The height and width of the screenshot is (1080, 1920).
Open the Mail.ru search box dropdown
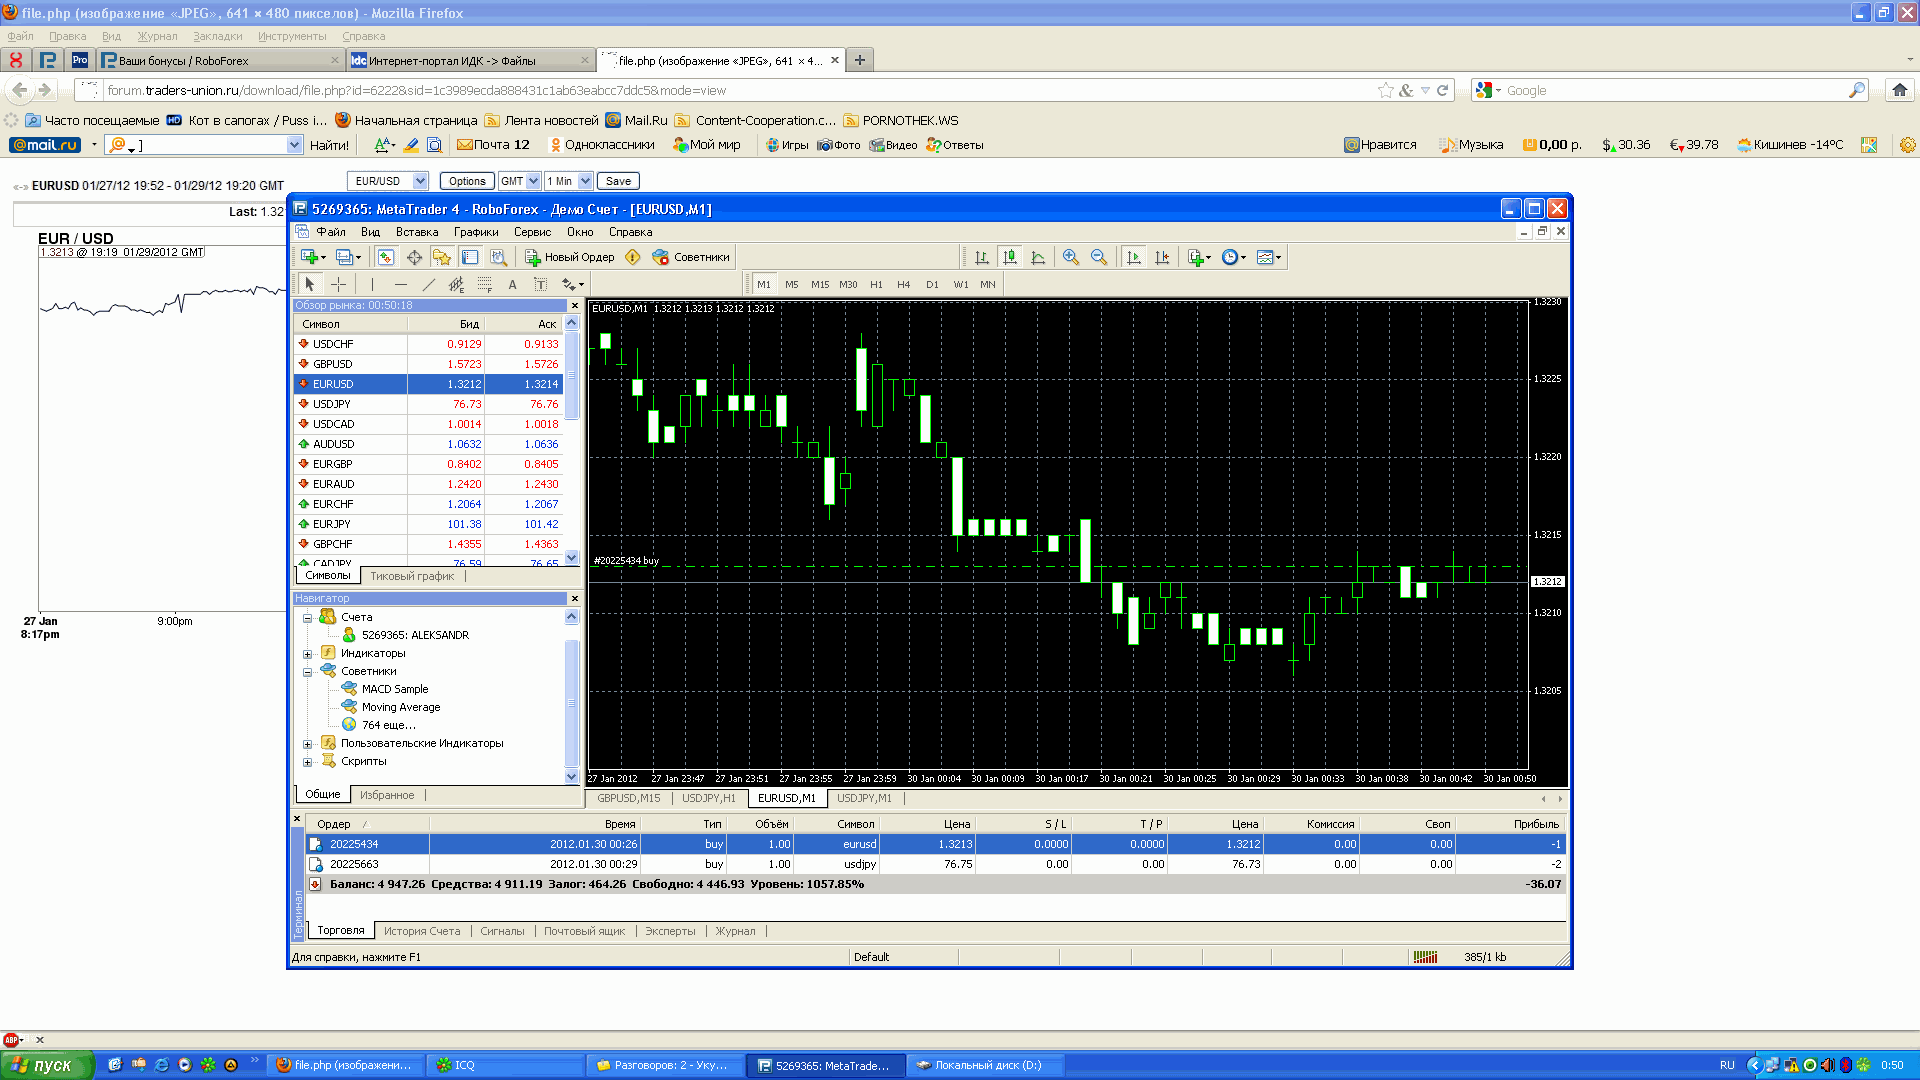(294, 145)
